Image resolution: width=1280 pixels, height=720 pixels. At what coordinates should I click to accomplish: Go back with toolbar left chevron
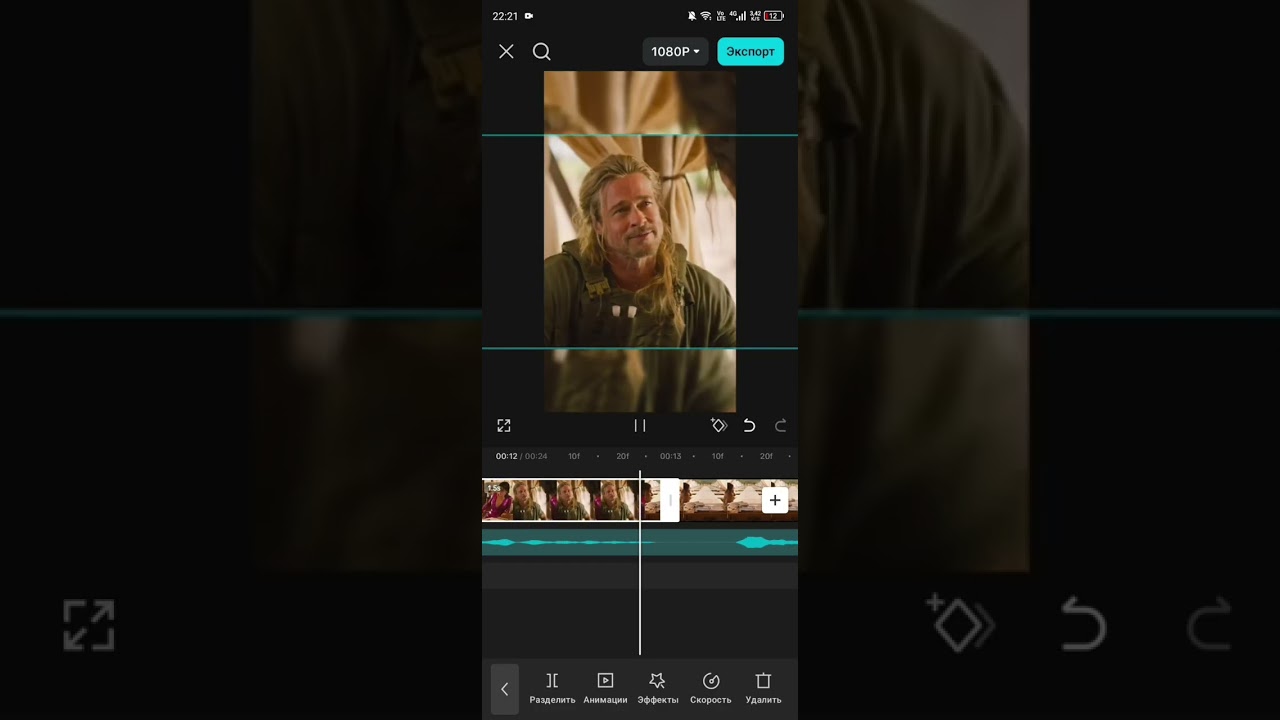505,689
